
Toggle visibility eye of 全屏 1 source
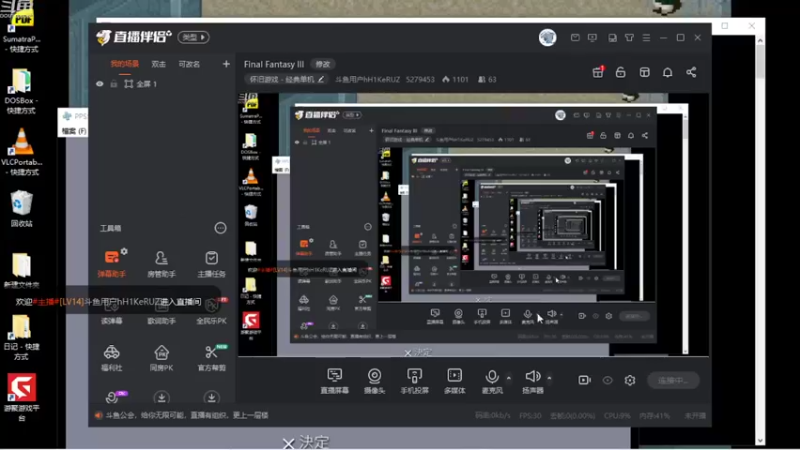[99, 84]
